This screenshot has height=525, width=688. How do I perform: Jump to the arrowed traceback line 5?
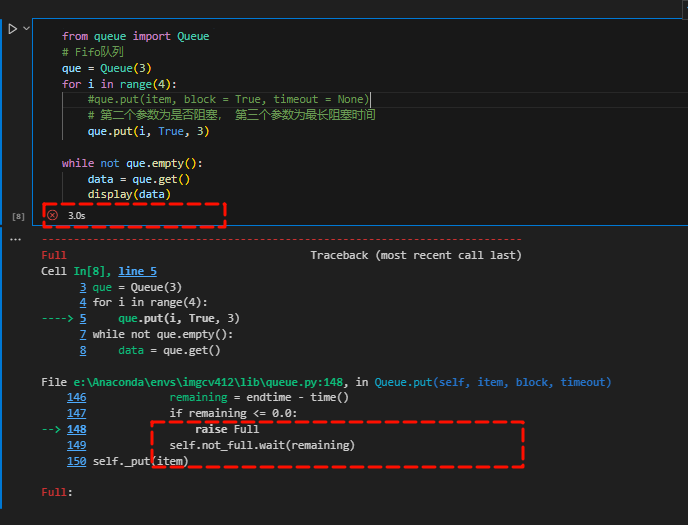[x=83, y=318]
